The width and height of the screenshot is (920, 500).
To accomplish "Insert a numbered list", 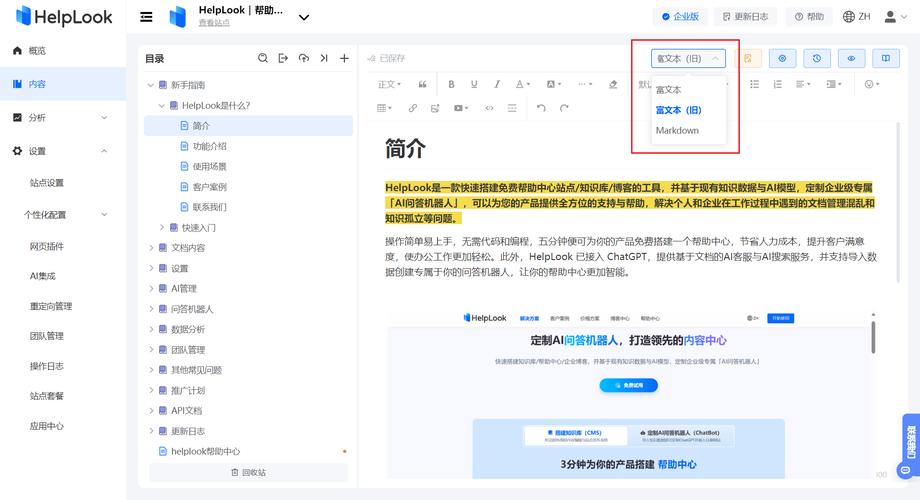I will pyautogui.click(x=777, y=85).
